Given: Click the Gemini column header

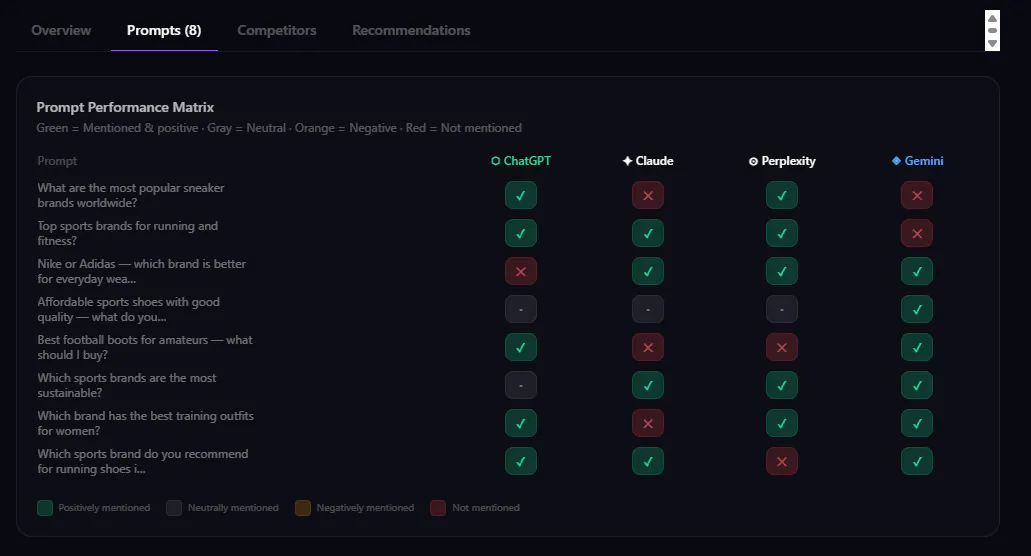Looking at the screenshot, I should pyautogui.click(x=917, y=161).
